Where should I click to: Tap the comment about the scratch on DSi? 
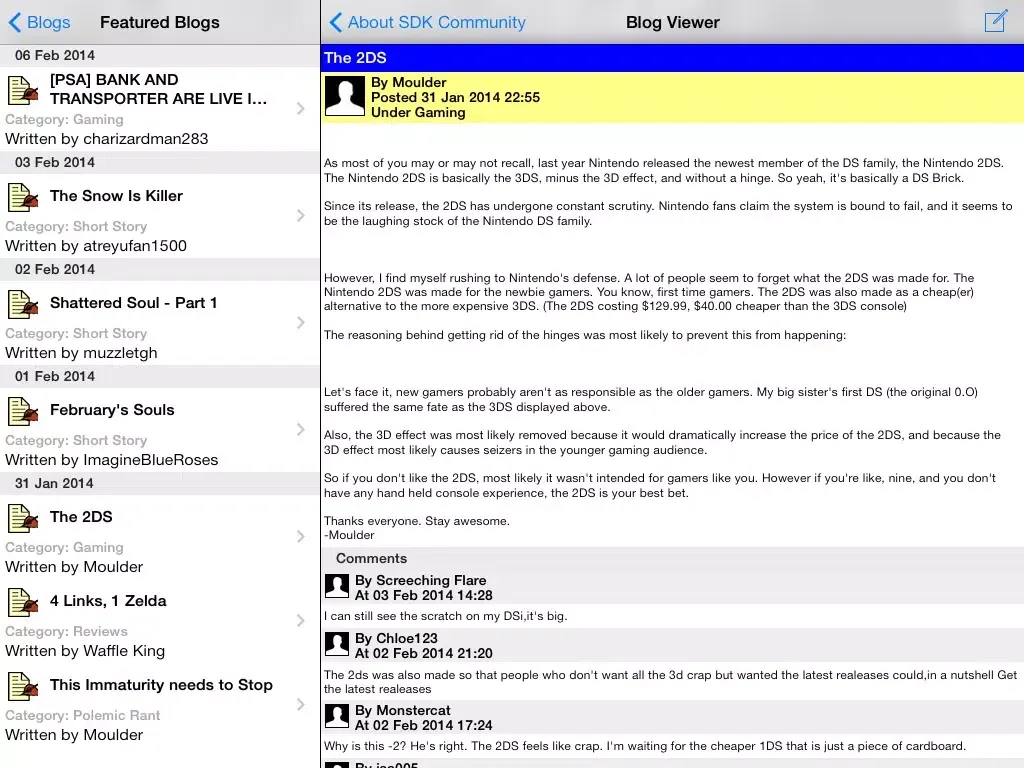tap(445, 616)
